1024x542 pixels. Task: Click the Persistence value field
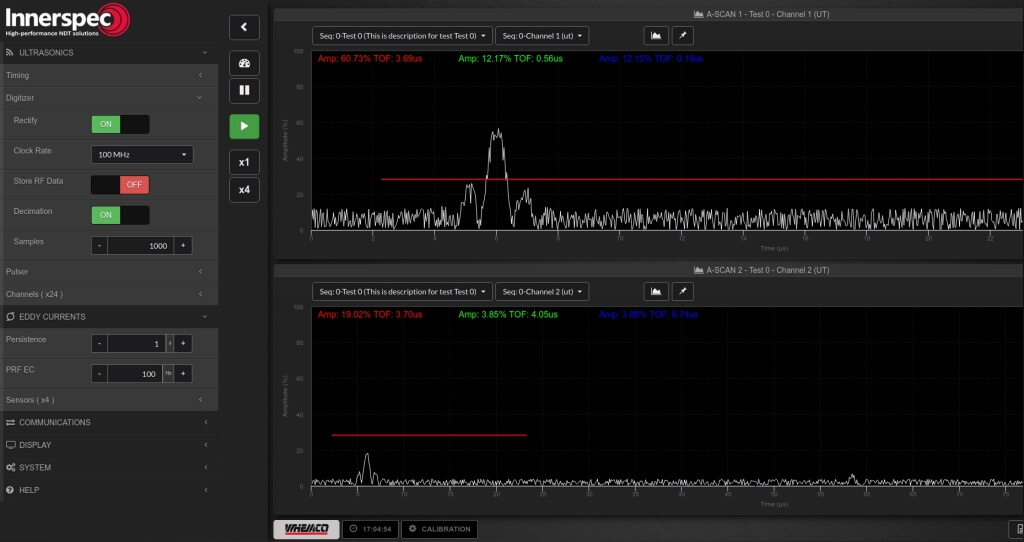pyautogui.click(x=136, y=343)
